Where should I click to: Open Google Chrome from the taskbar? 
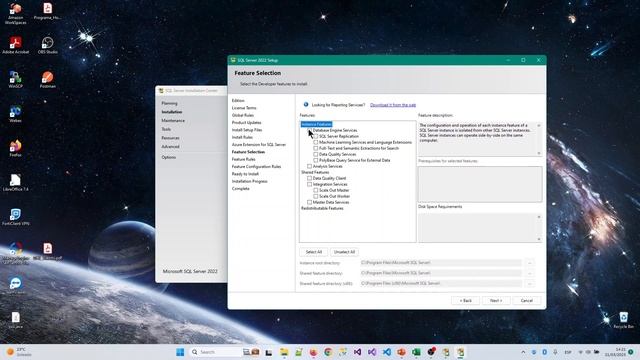pos(328,352)
